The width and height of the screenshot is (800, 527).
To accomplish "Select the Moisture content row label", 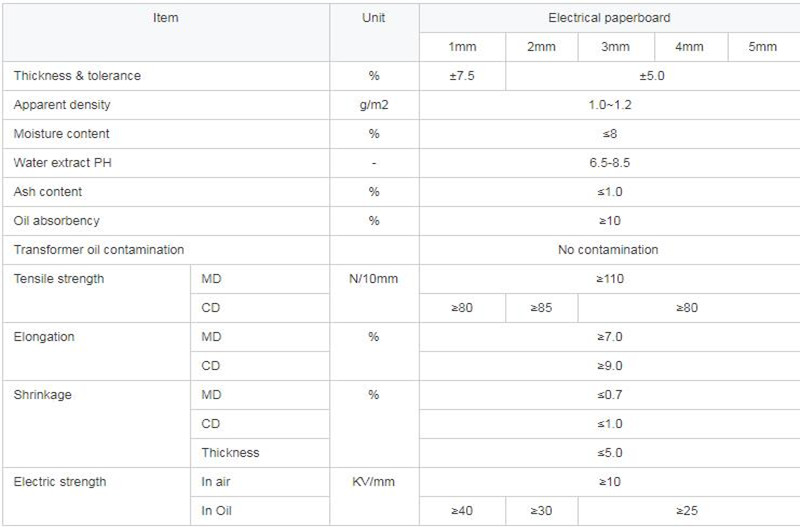I will [61, 134].
